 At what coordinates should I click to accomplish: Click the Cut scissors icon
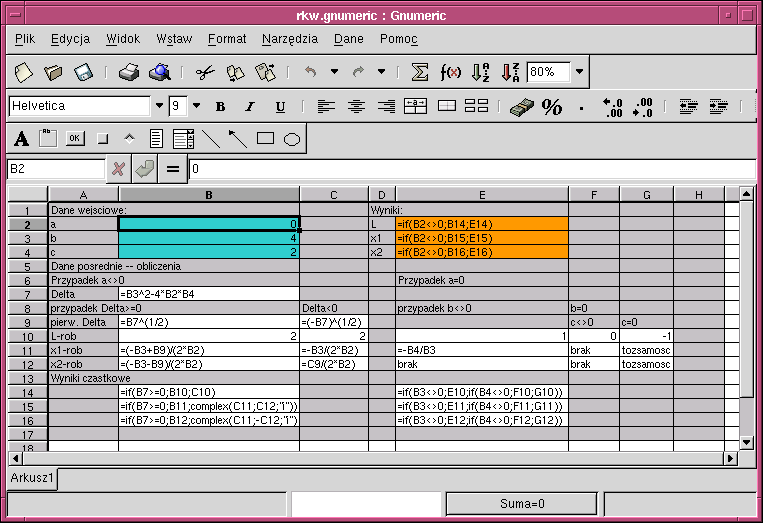tap(205, 72)
